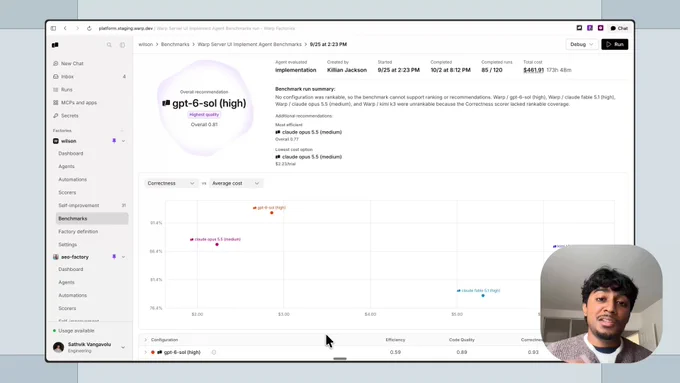Go back with the browser back arrow
This screenshot has width=680, height=383.
coord(65,28)
